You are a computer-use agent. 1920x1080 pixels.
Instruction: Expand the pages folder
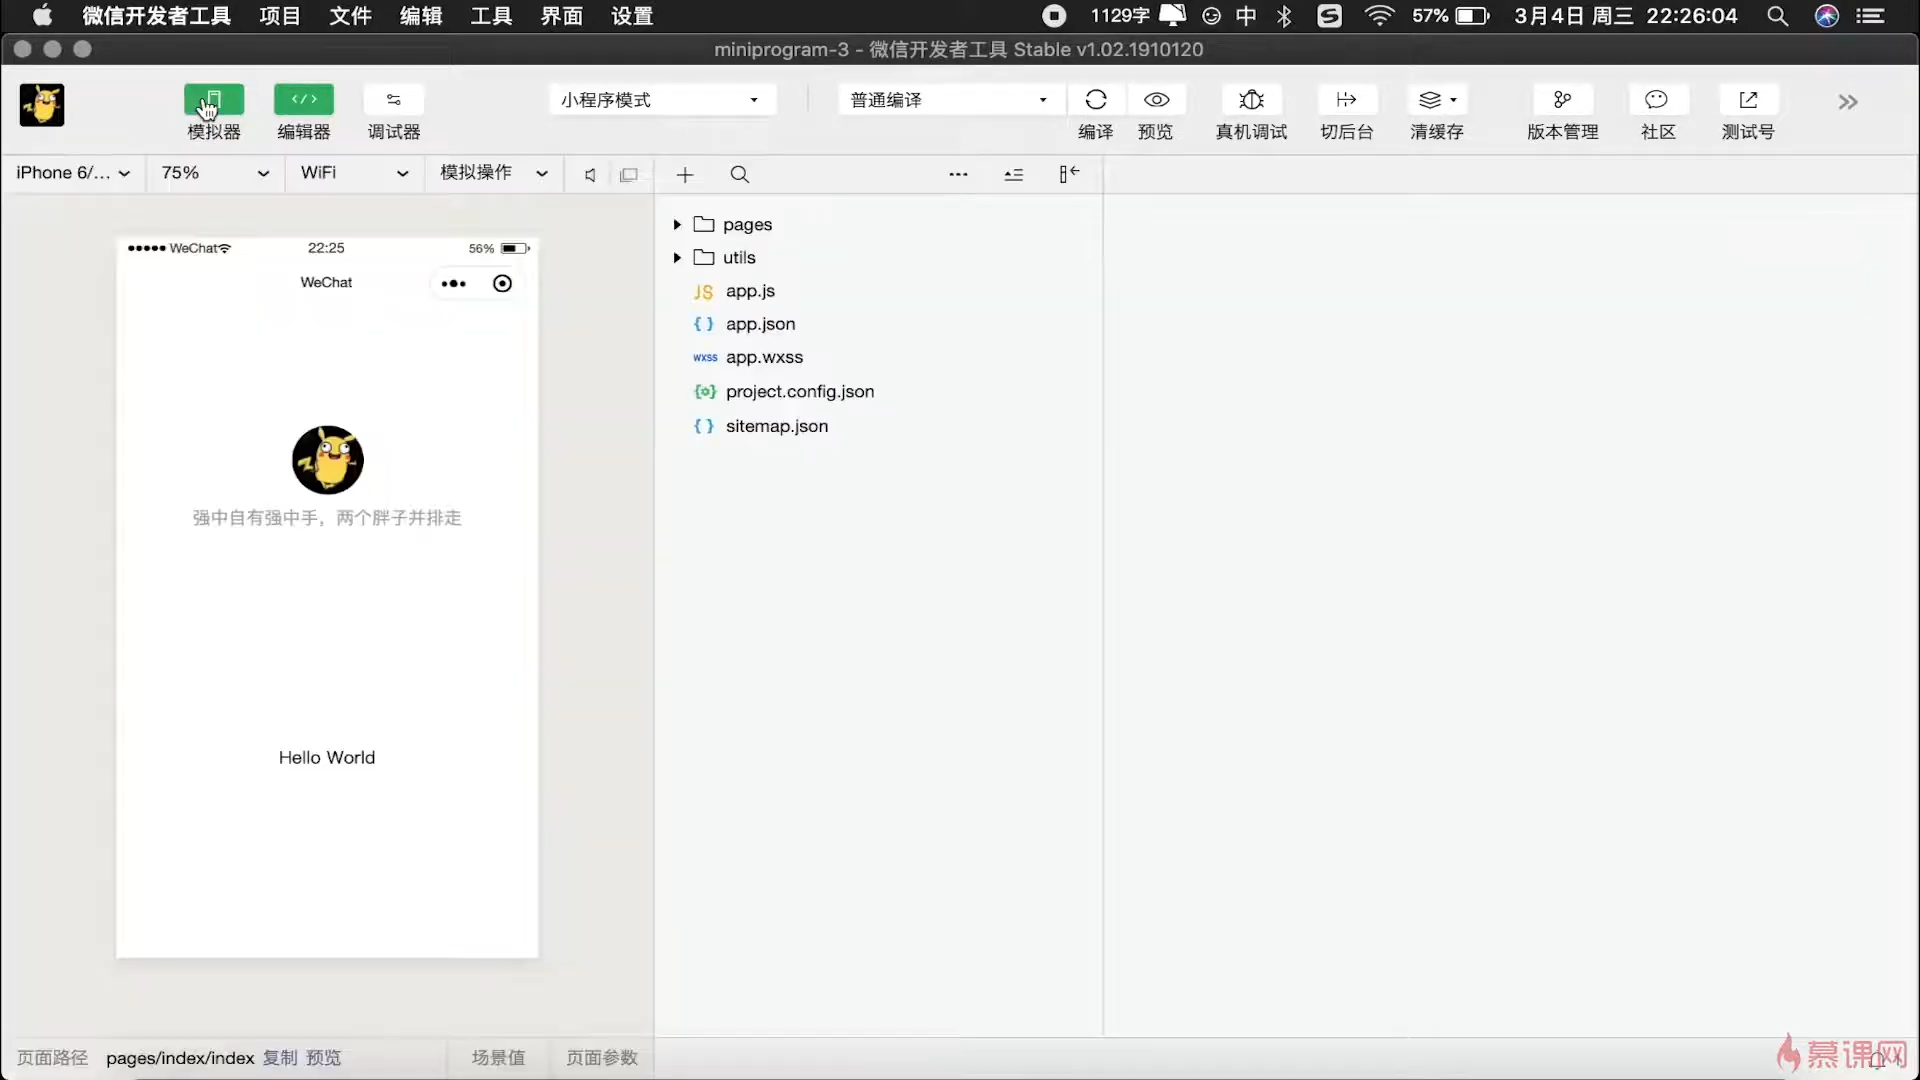(677, 225)
